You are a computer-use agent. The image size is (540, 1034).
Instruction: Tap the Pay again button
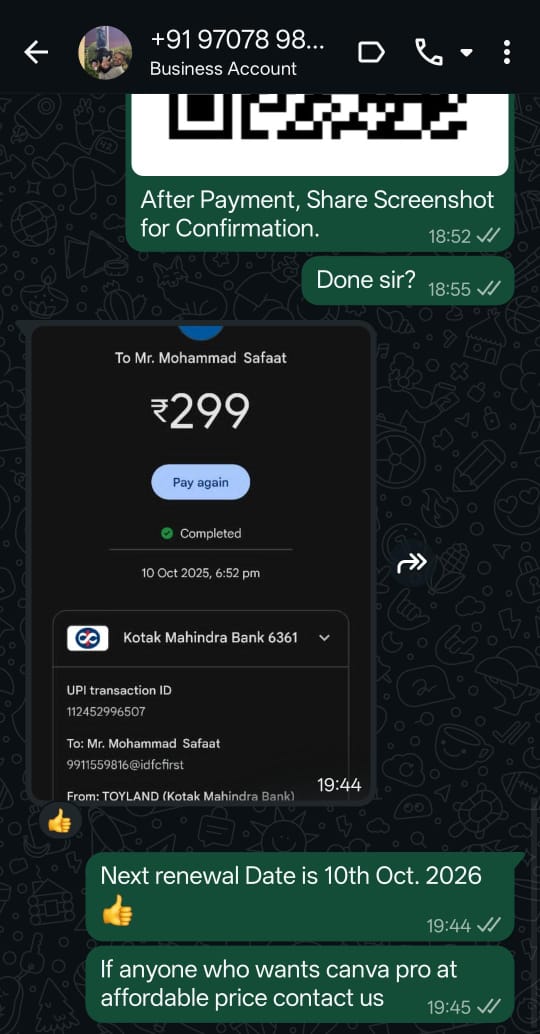coord(200,482)
